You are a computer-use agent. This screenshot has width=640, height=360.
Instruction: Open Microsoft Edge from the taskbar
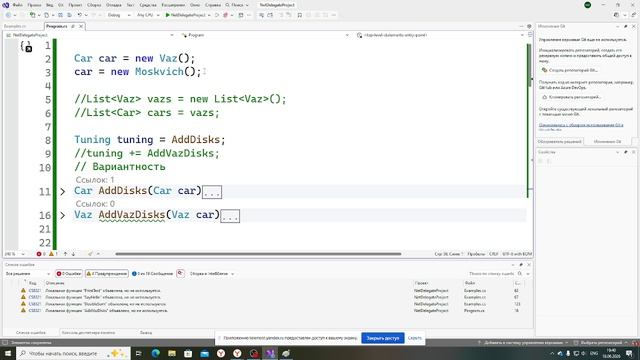(156, 353)
